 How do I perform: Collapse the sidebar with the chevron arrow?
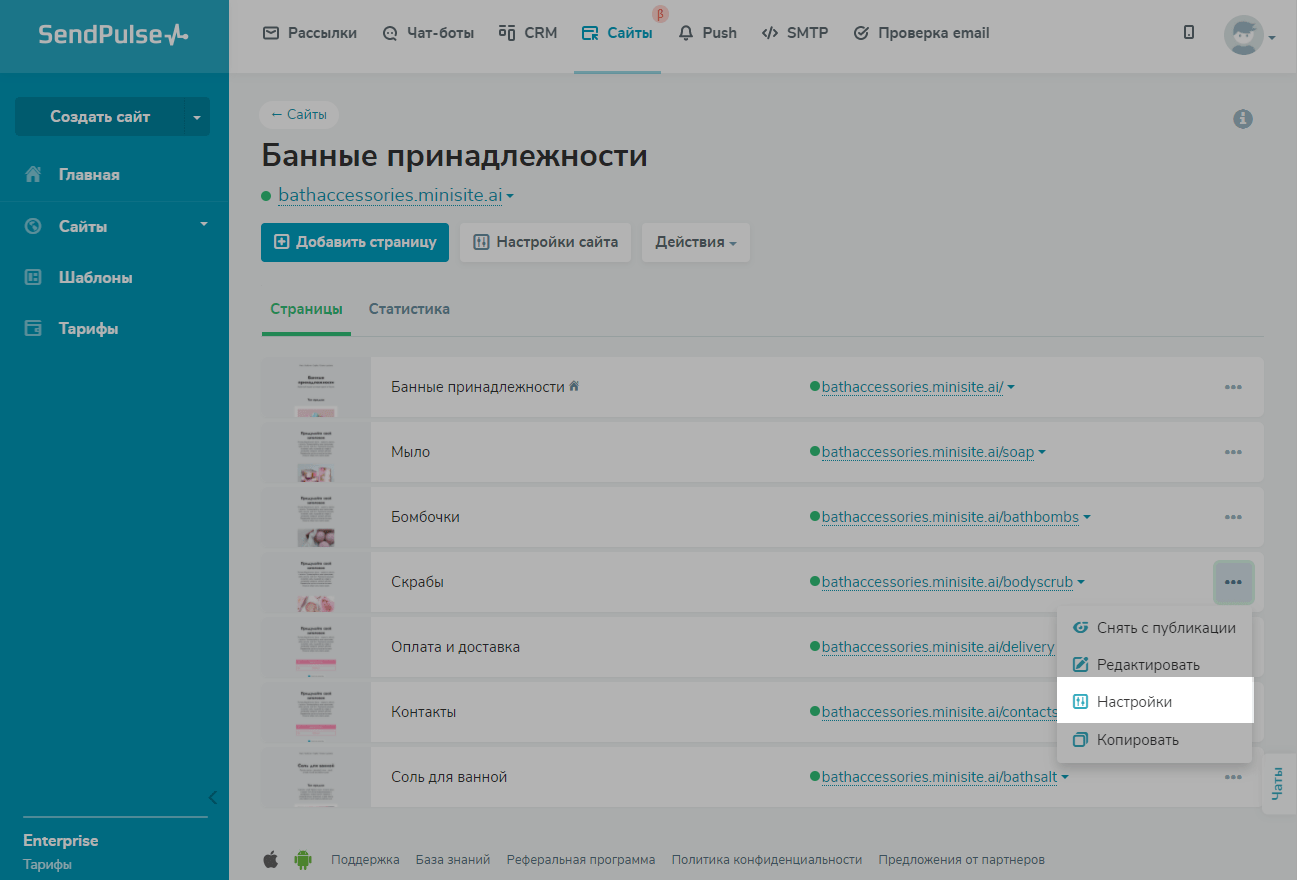(212, 797)
